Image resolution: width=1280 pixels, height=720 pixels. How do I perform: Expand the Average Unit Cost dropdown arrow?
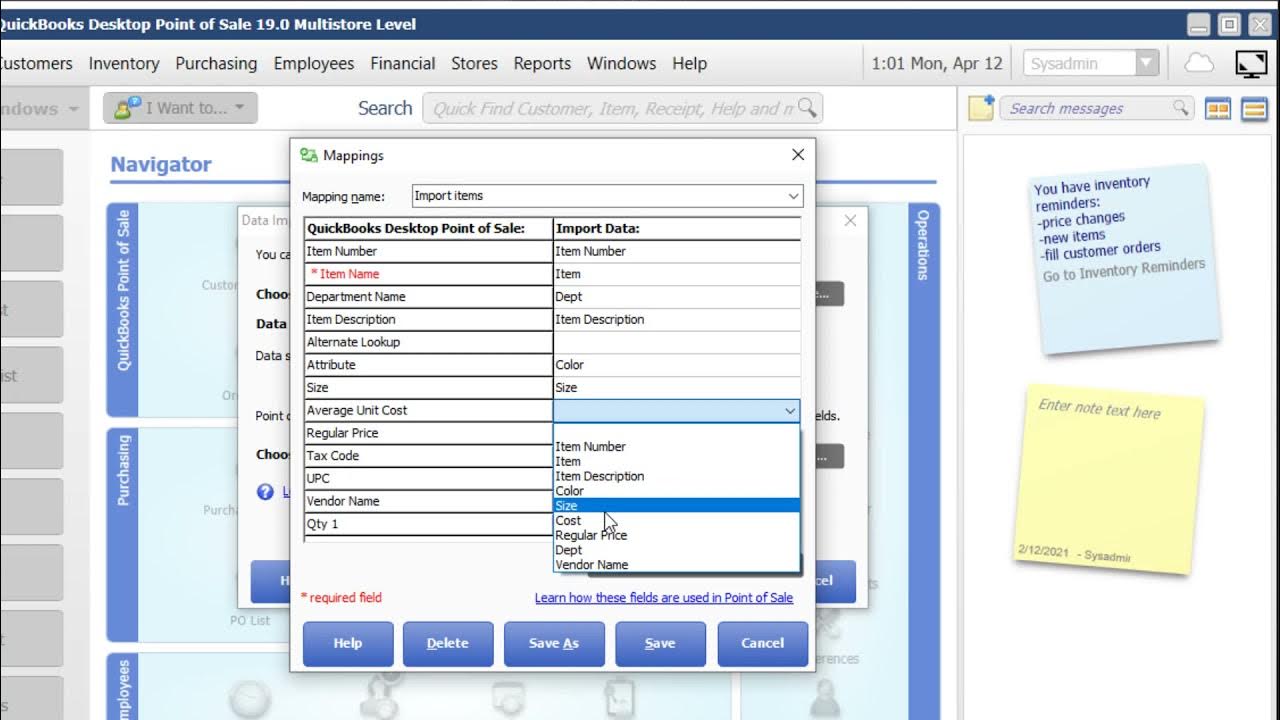[790, 410]
